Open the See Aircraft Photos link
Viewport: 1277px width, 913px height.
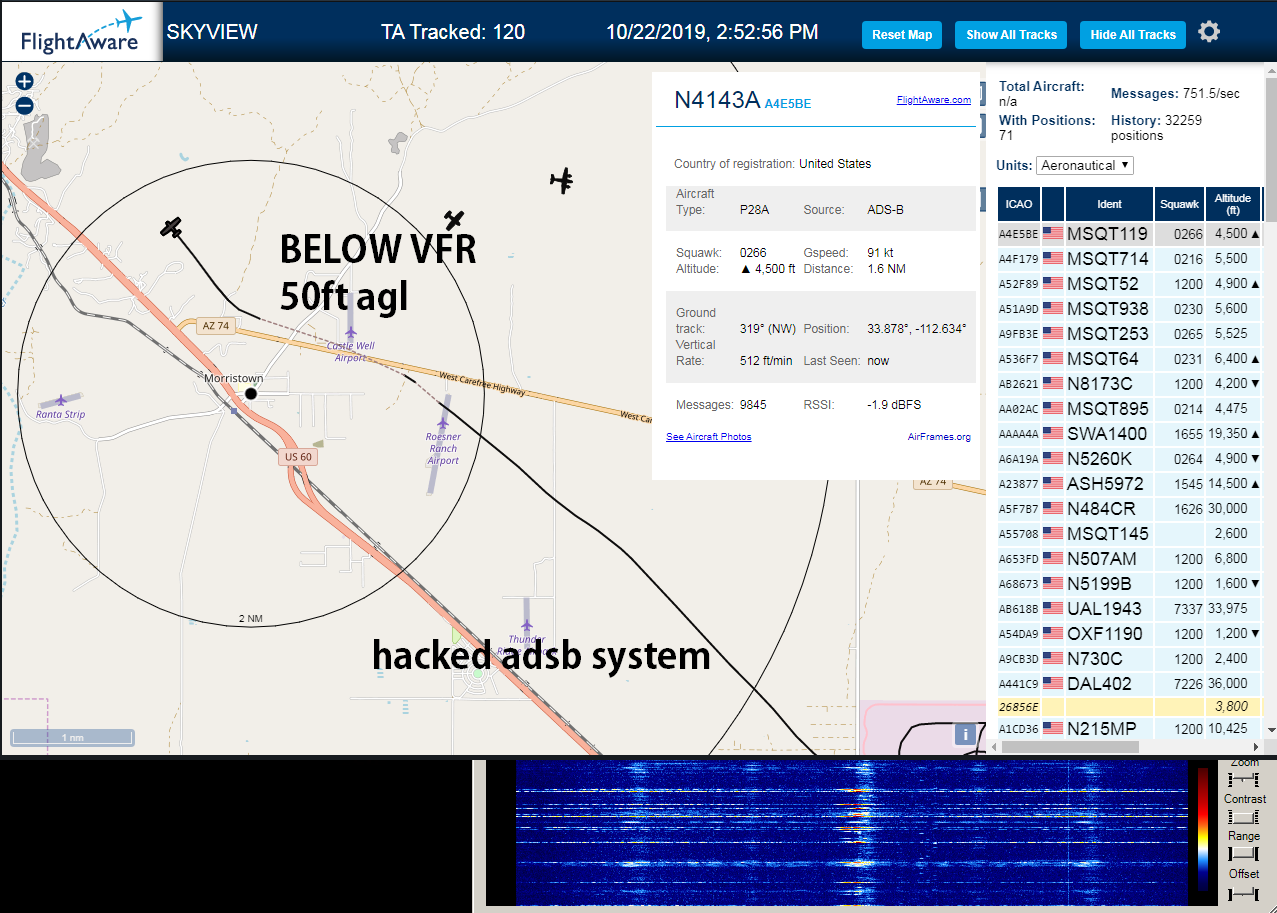(x=709, y=437)
